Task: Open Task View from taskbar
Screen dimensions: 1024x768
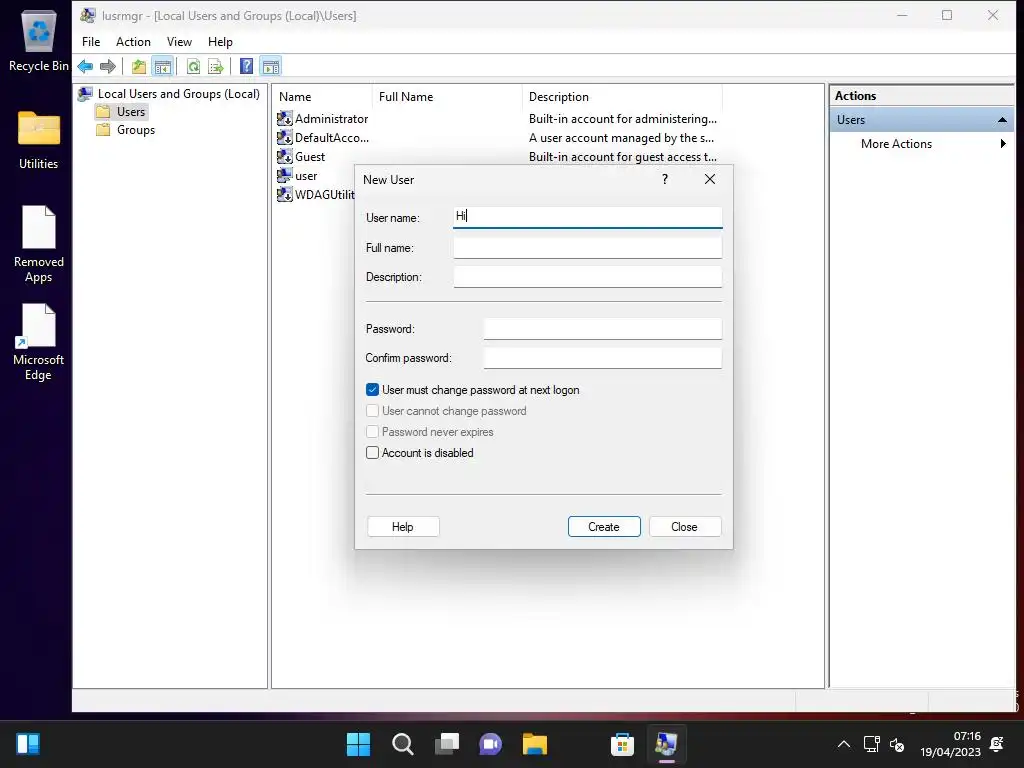Action: pyautogui.click(x=447, y=744)
